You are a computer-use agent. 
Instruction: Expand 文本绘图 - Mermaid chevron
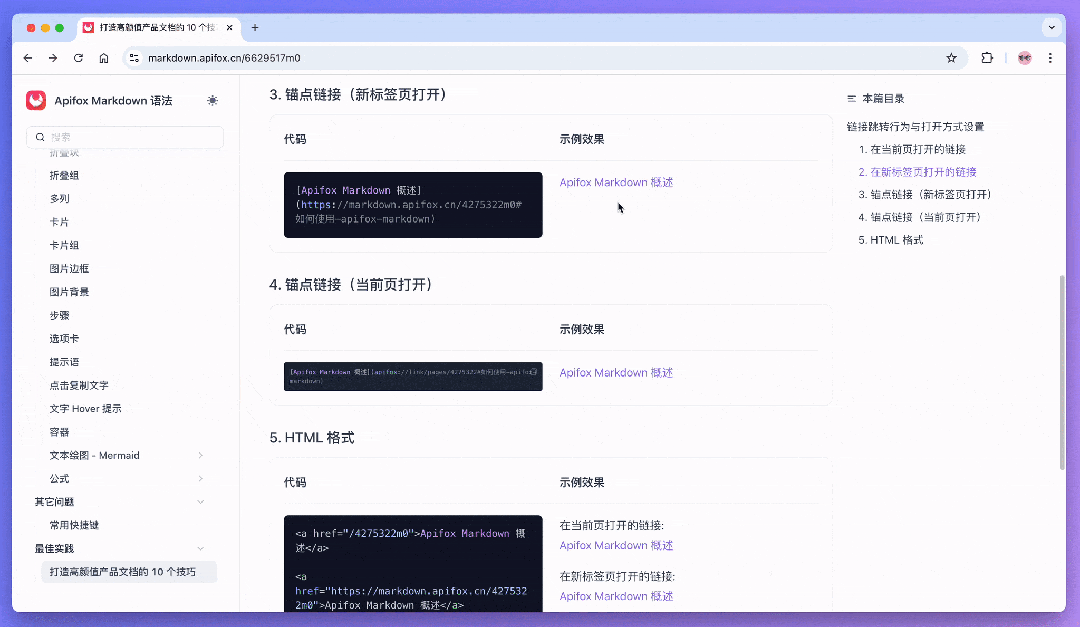[x=200, y=455]
